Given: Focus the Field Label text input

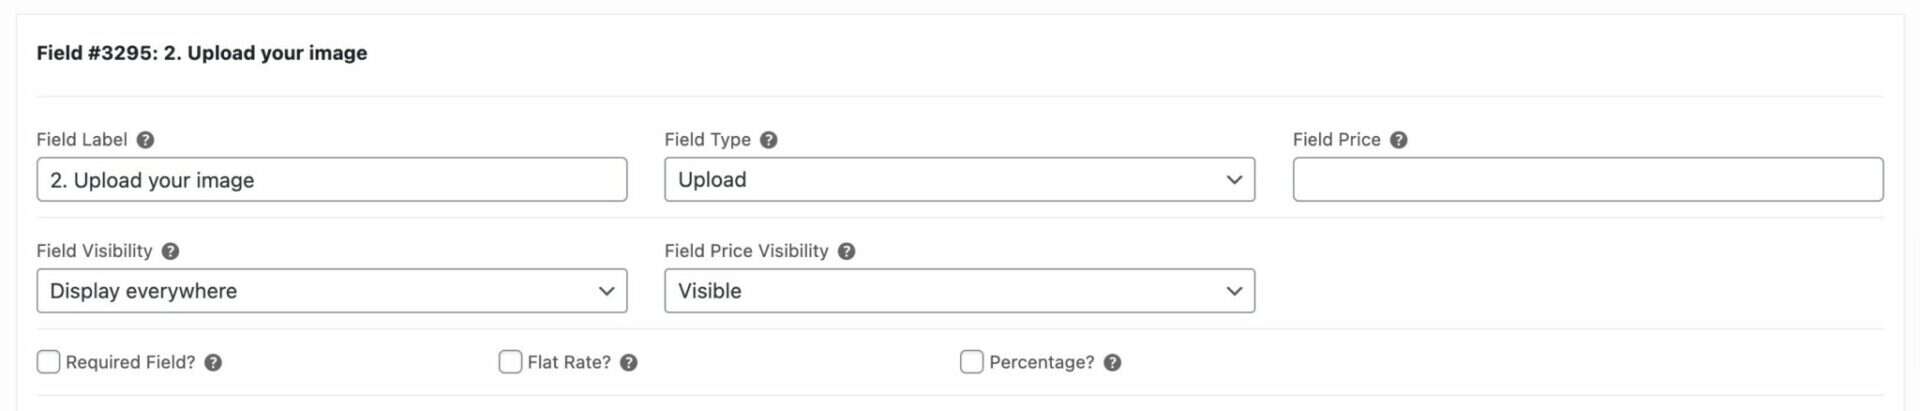Looking at the screenshot, I should click(332, 180).
